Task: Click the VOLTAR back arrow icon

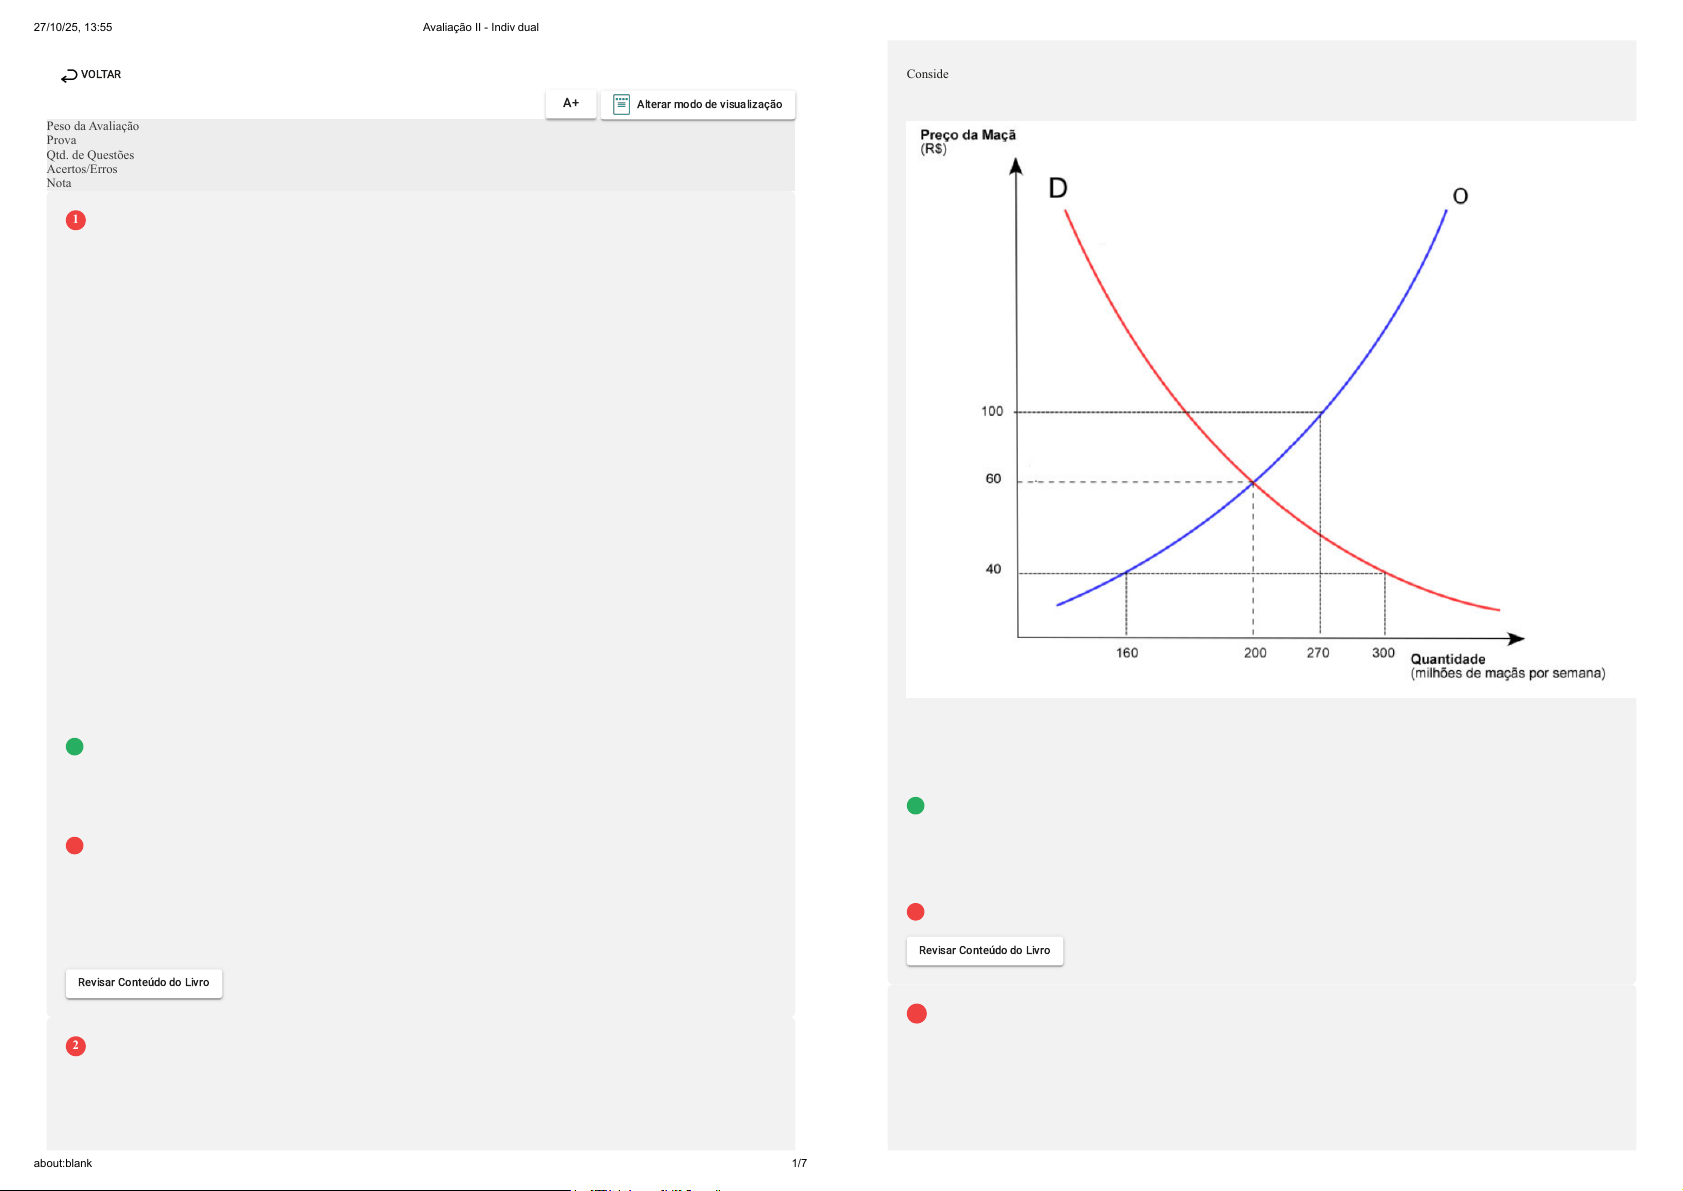Action: coord(69,76)
